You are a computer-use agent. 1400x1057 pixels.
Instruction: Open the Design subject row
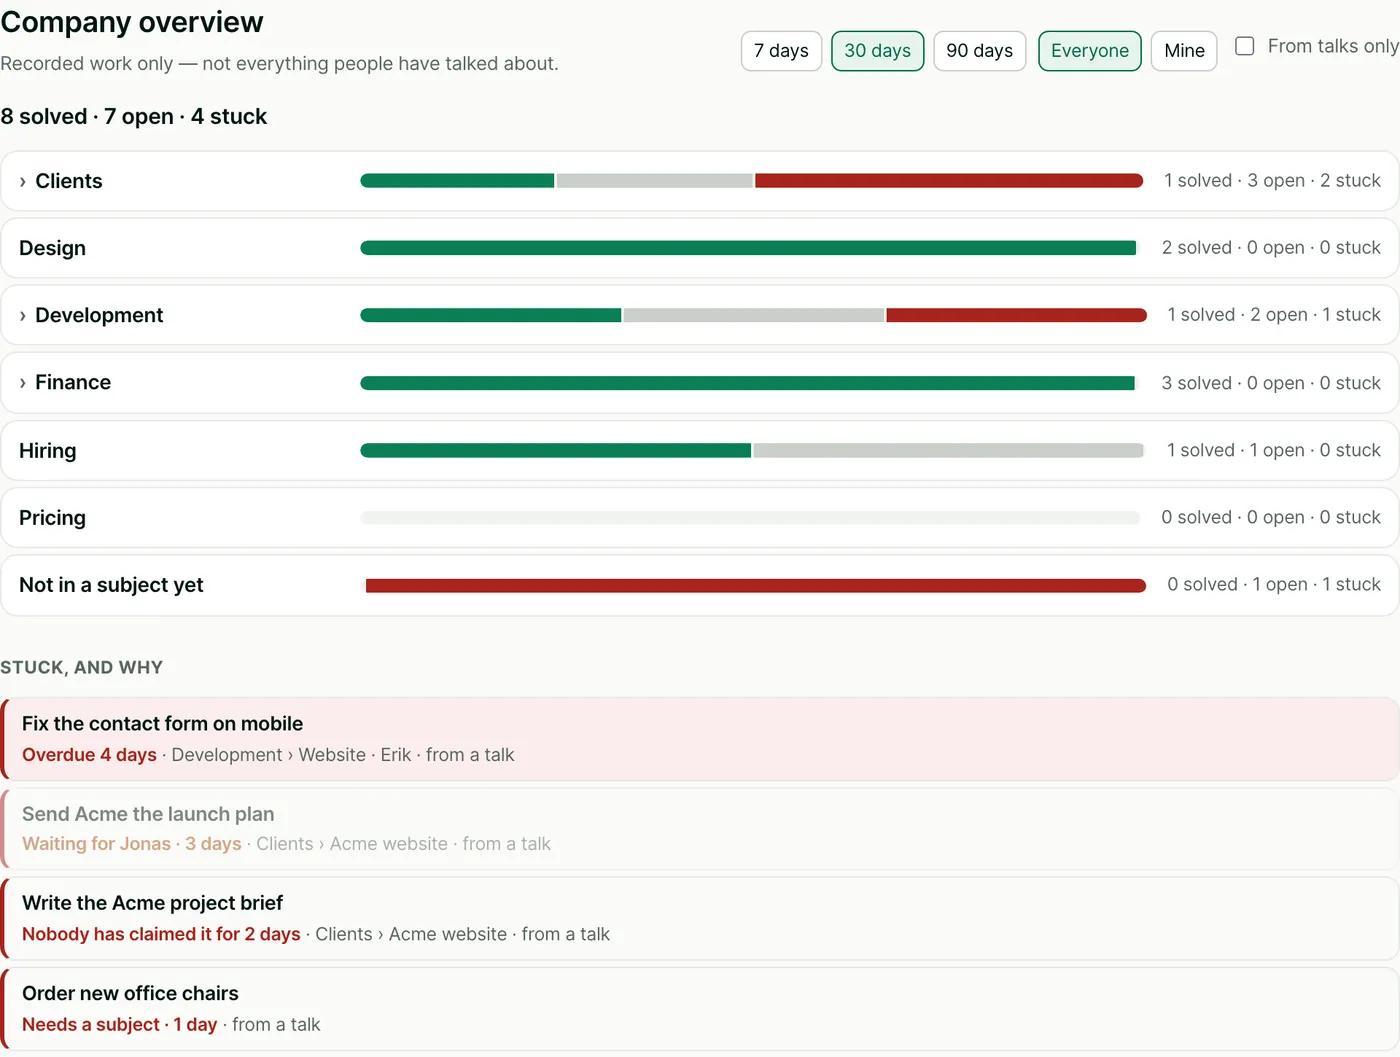[x=700, y=248]
